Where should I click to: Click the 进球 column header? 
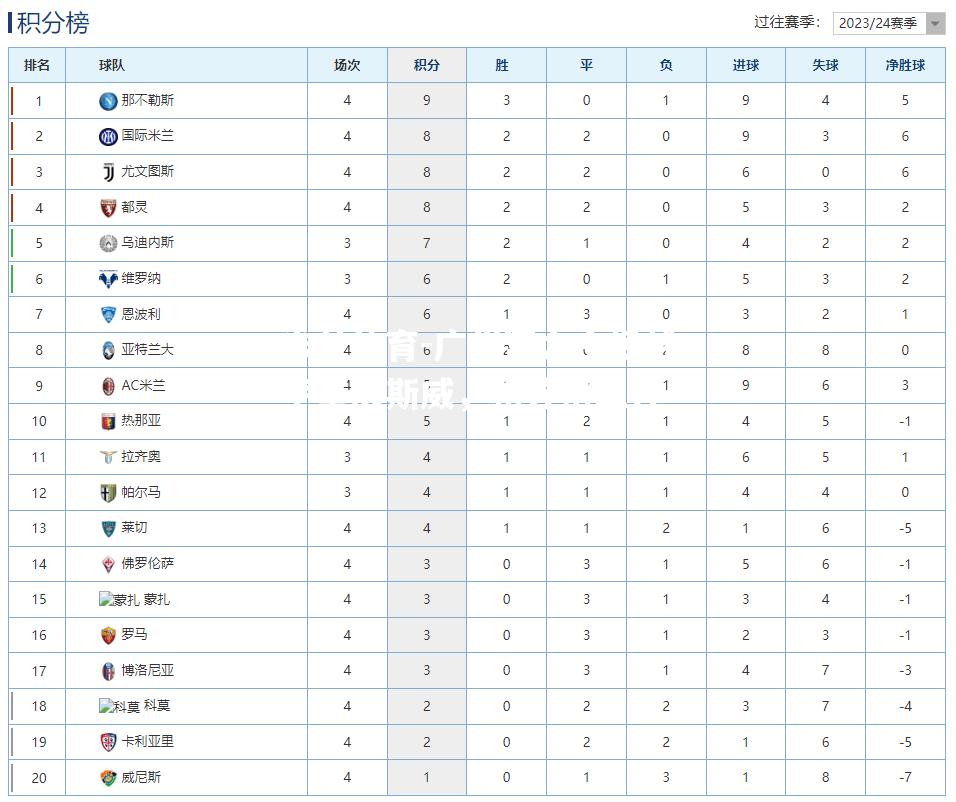pos(746,65)
